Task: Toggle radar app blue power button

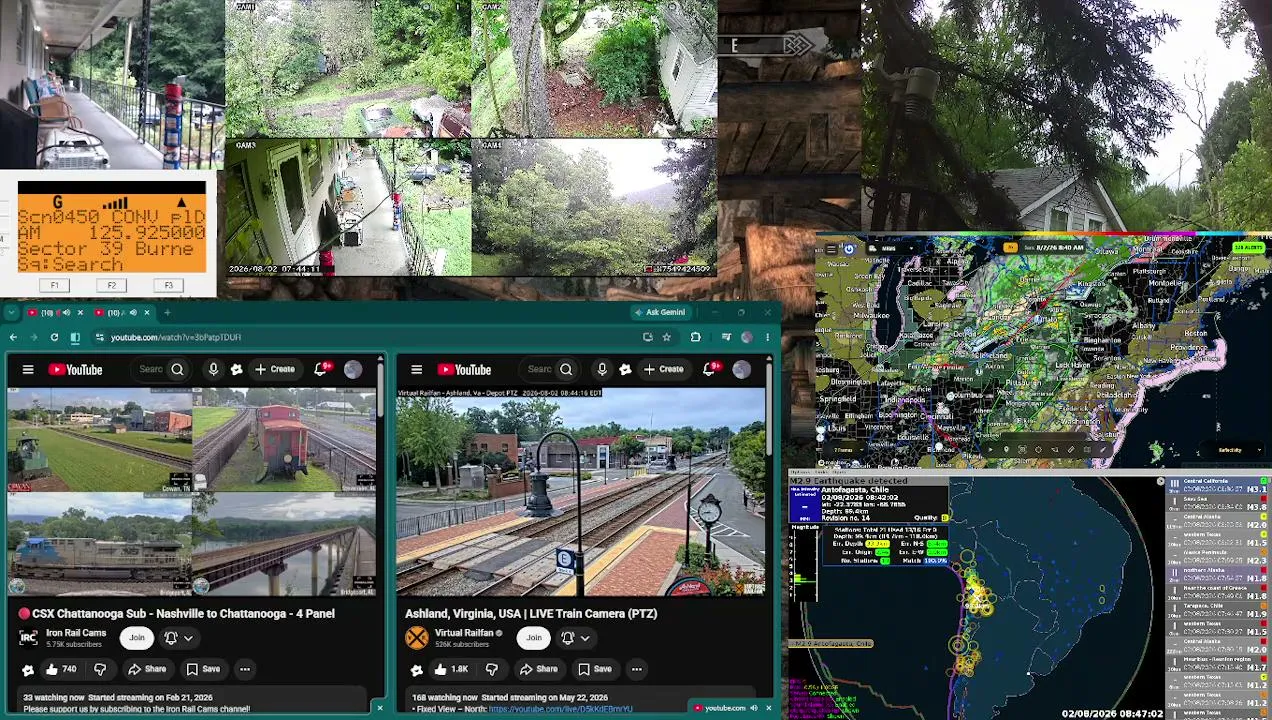Action: (849, 248)
